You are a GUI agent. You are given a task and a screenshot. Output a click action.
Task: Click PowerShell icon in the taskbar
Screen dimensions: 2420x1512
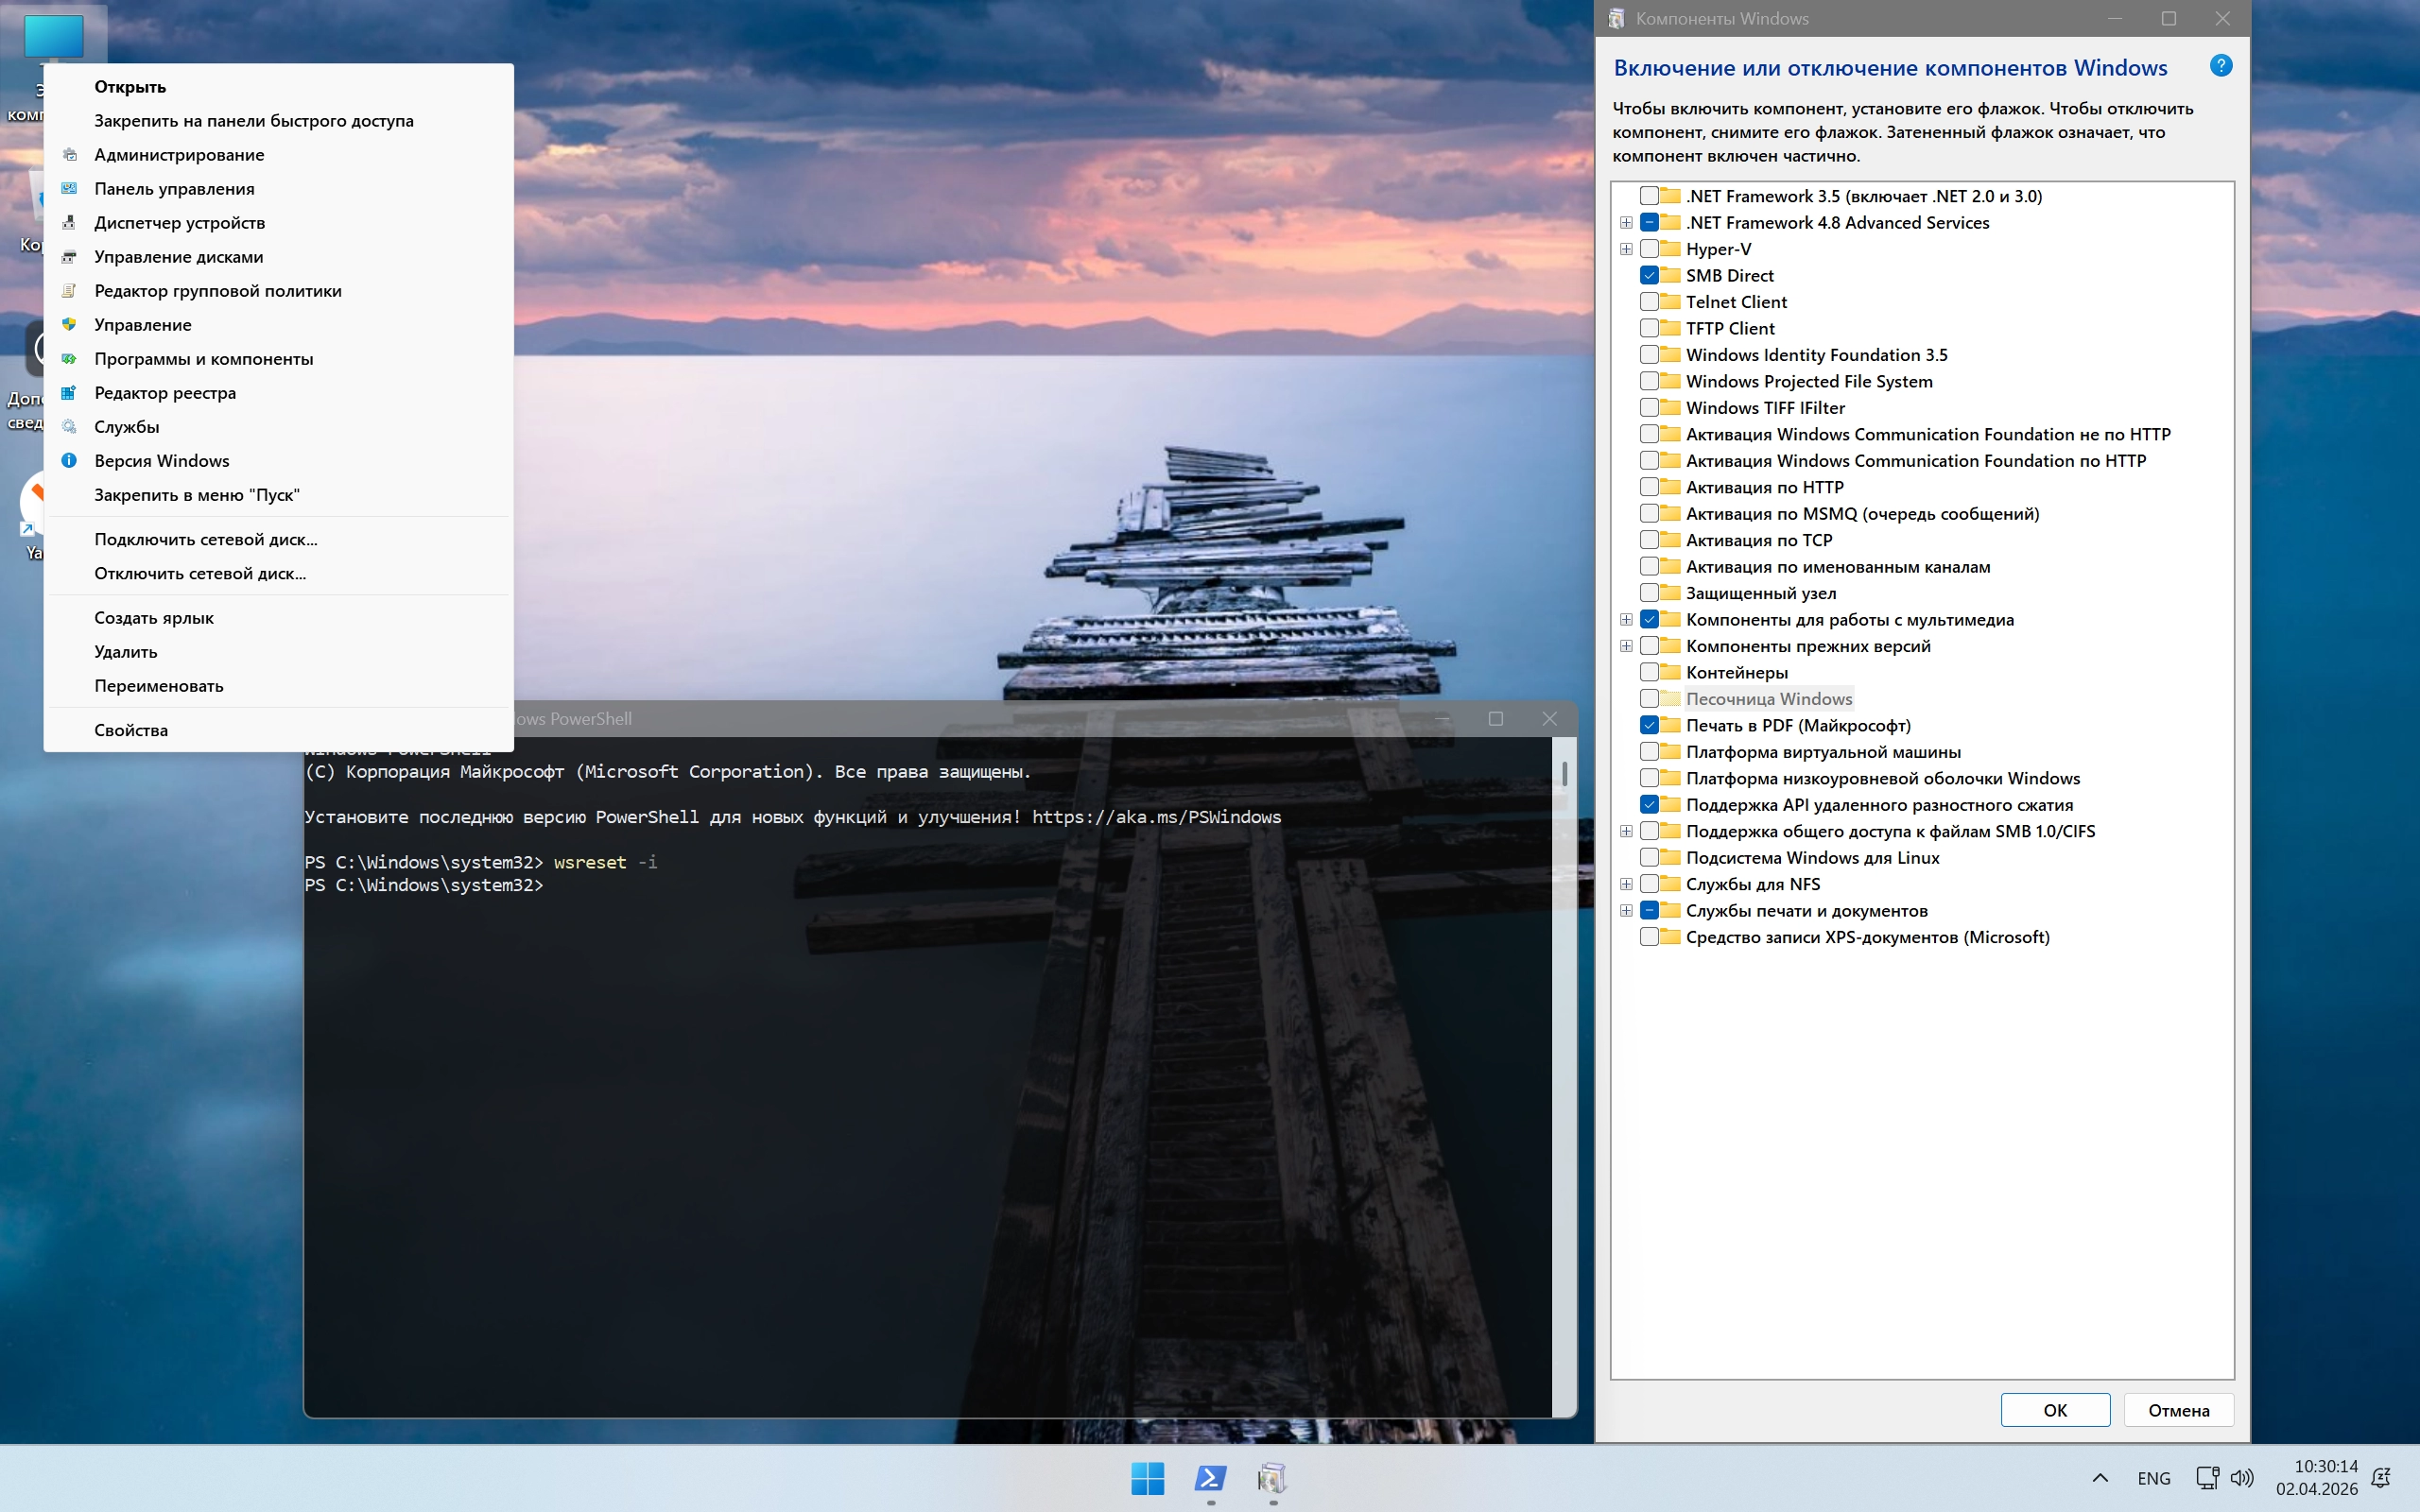(1210, 1477)
